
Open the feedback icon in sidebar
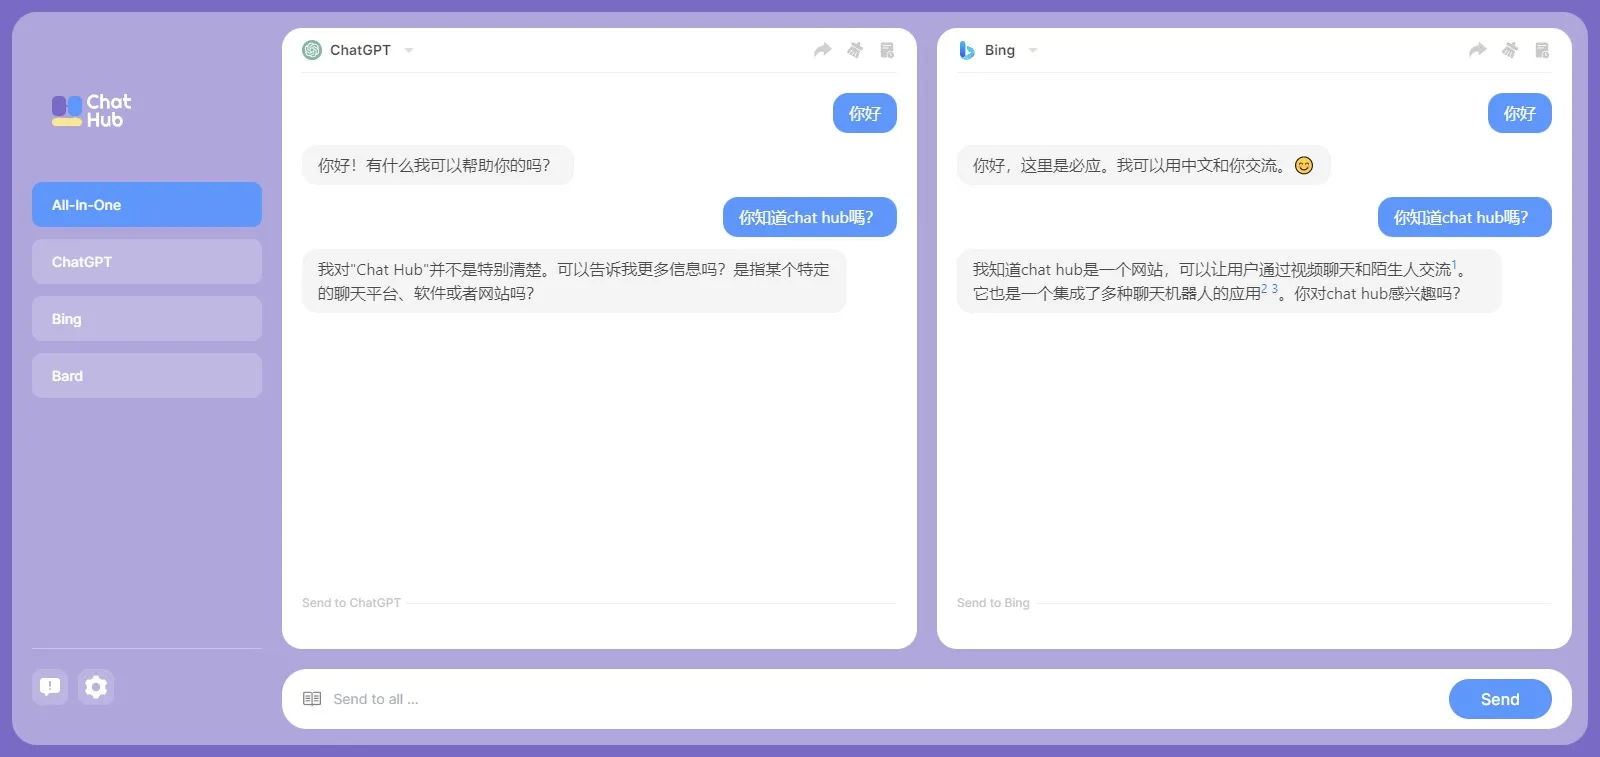click(x=50, y=687)
